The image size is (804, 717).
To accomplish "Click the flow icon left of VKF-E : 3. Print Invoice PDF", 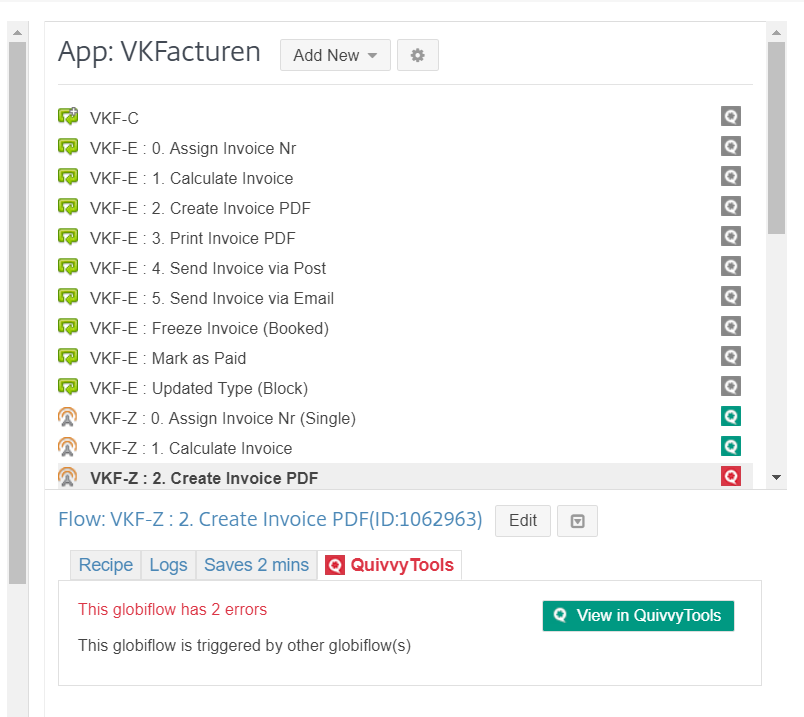I will [68, 237].
